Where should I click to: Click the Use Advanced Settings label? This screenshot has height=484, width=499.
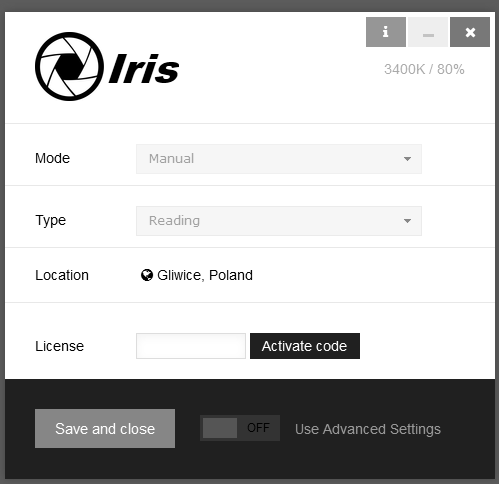[x=368, y=429]
